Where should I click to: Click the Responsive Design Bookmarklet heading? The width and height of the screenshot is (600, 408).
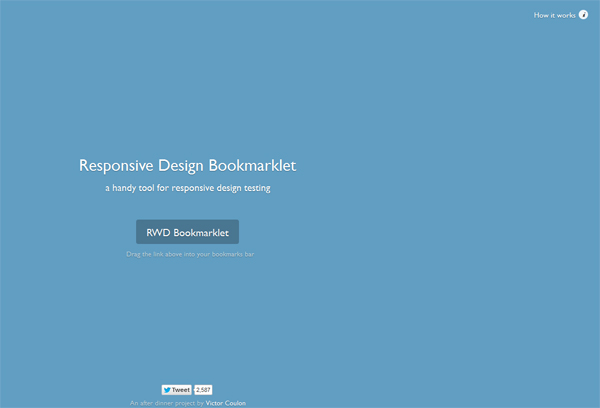(188, 166)
